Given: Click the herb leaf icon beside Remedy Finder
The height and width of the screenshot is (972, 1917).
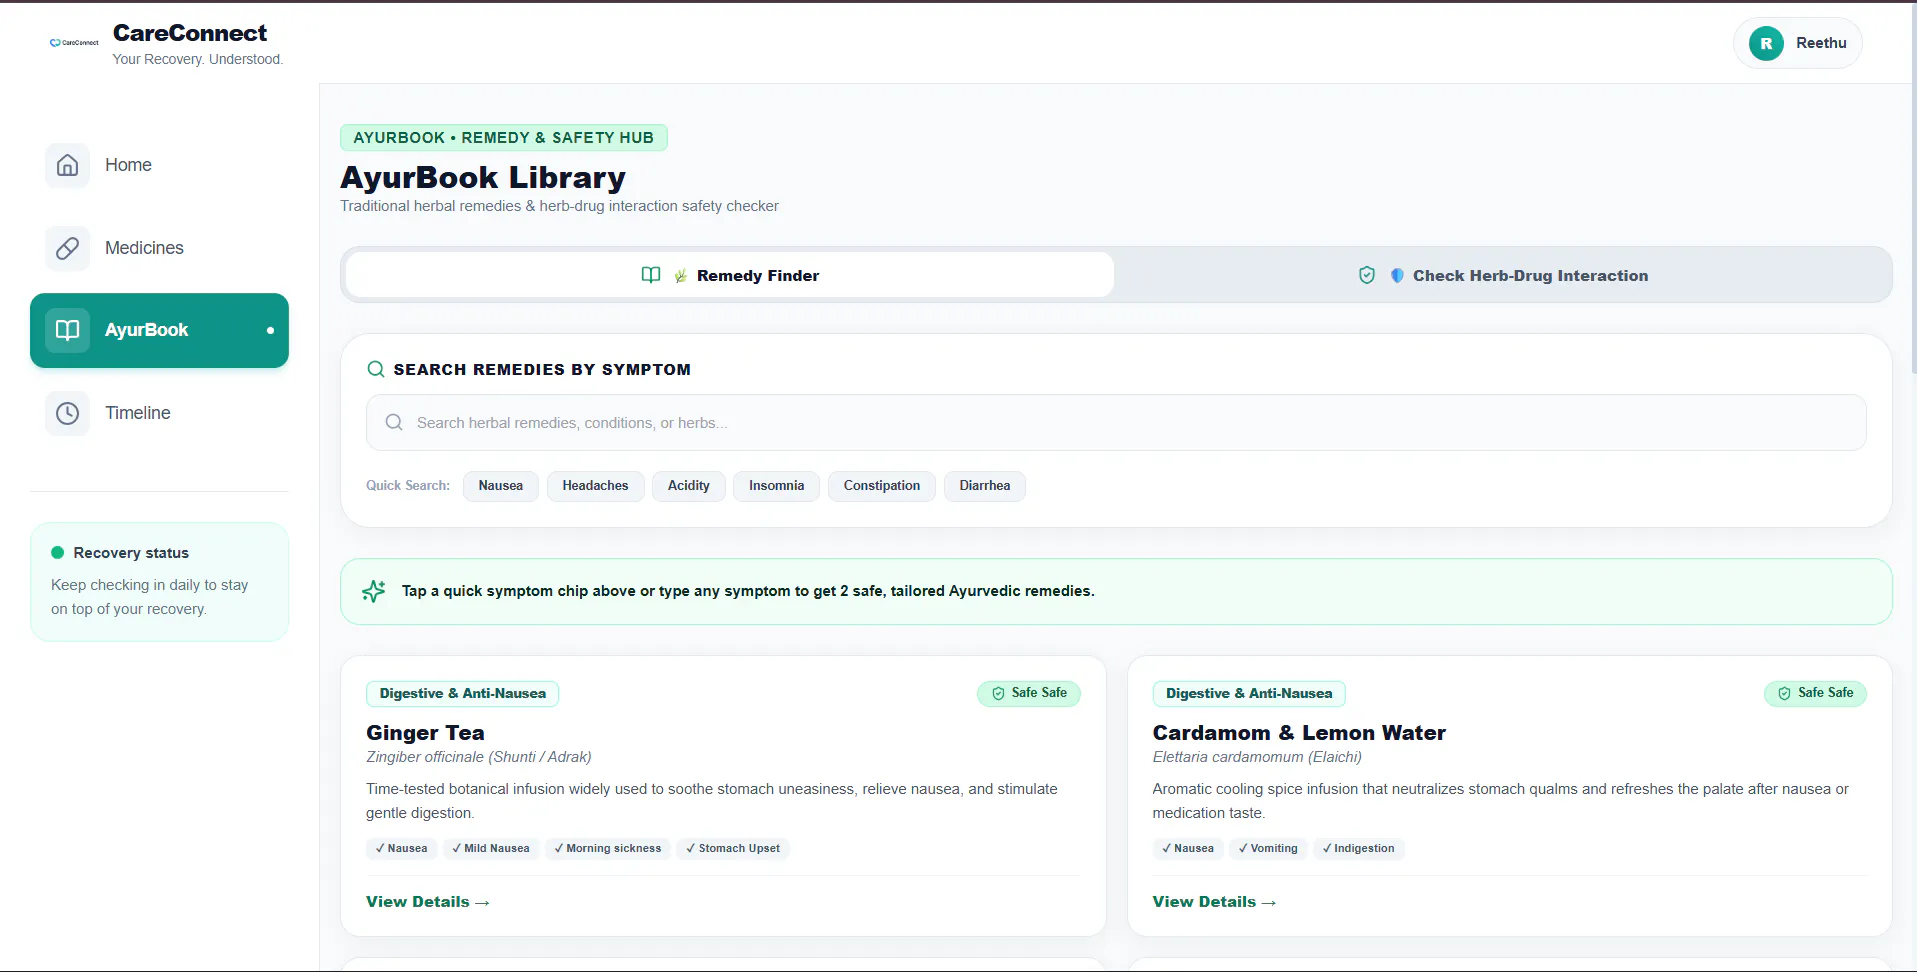Looking at the screenshot, I should click(681, 276).
